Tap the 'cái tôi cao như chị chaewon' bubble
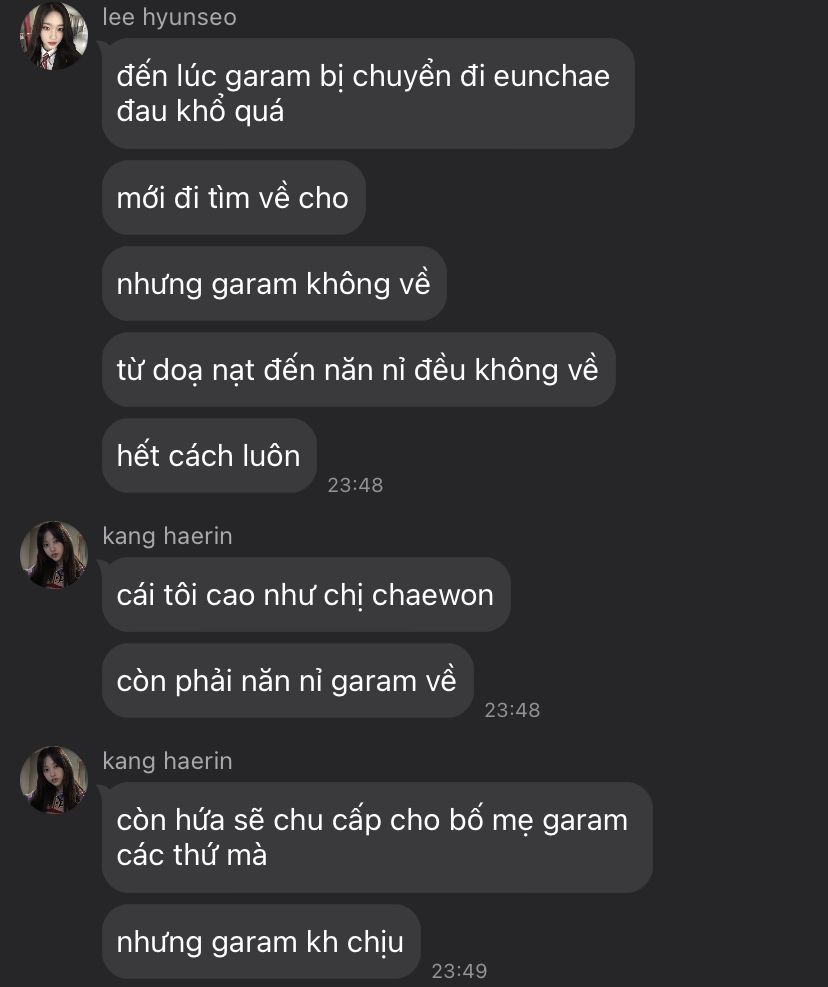This screenshot has width=828, height=987. [x=306, y=595]
